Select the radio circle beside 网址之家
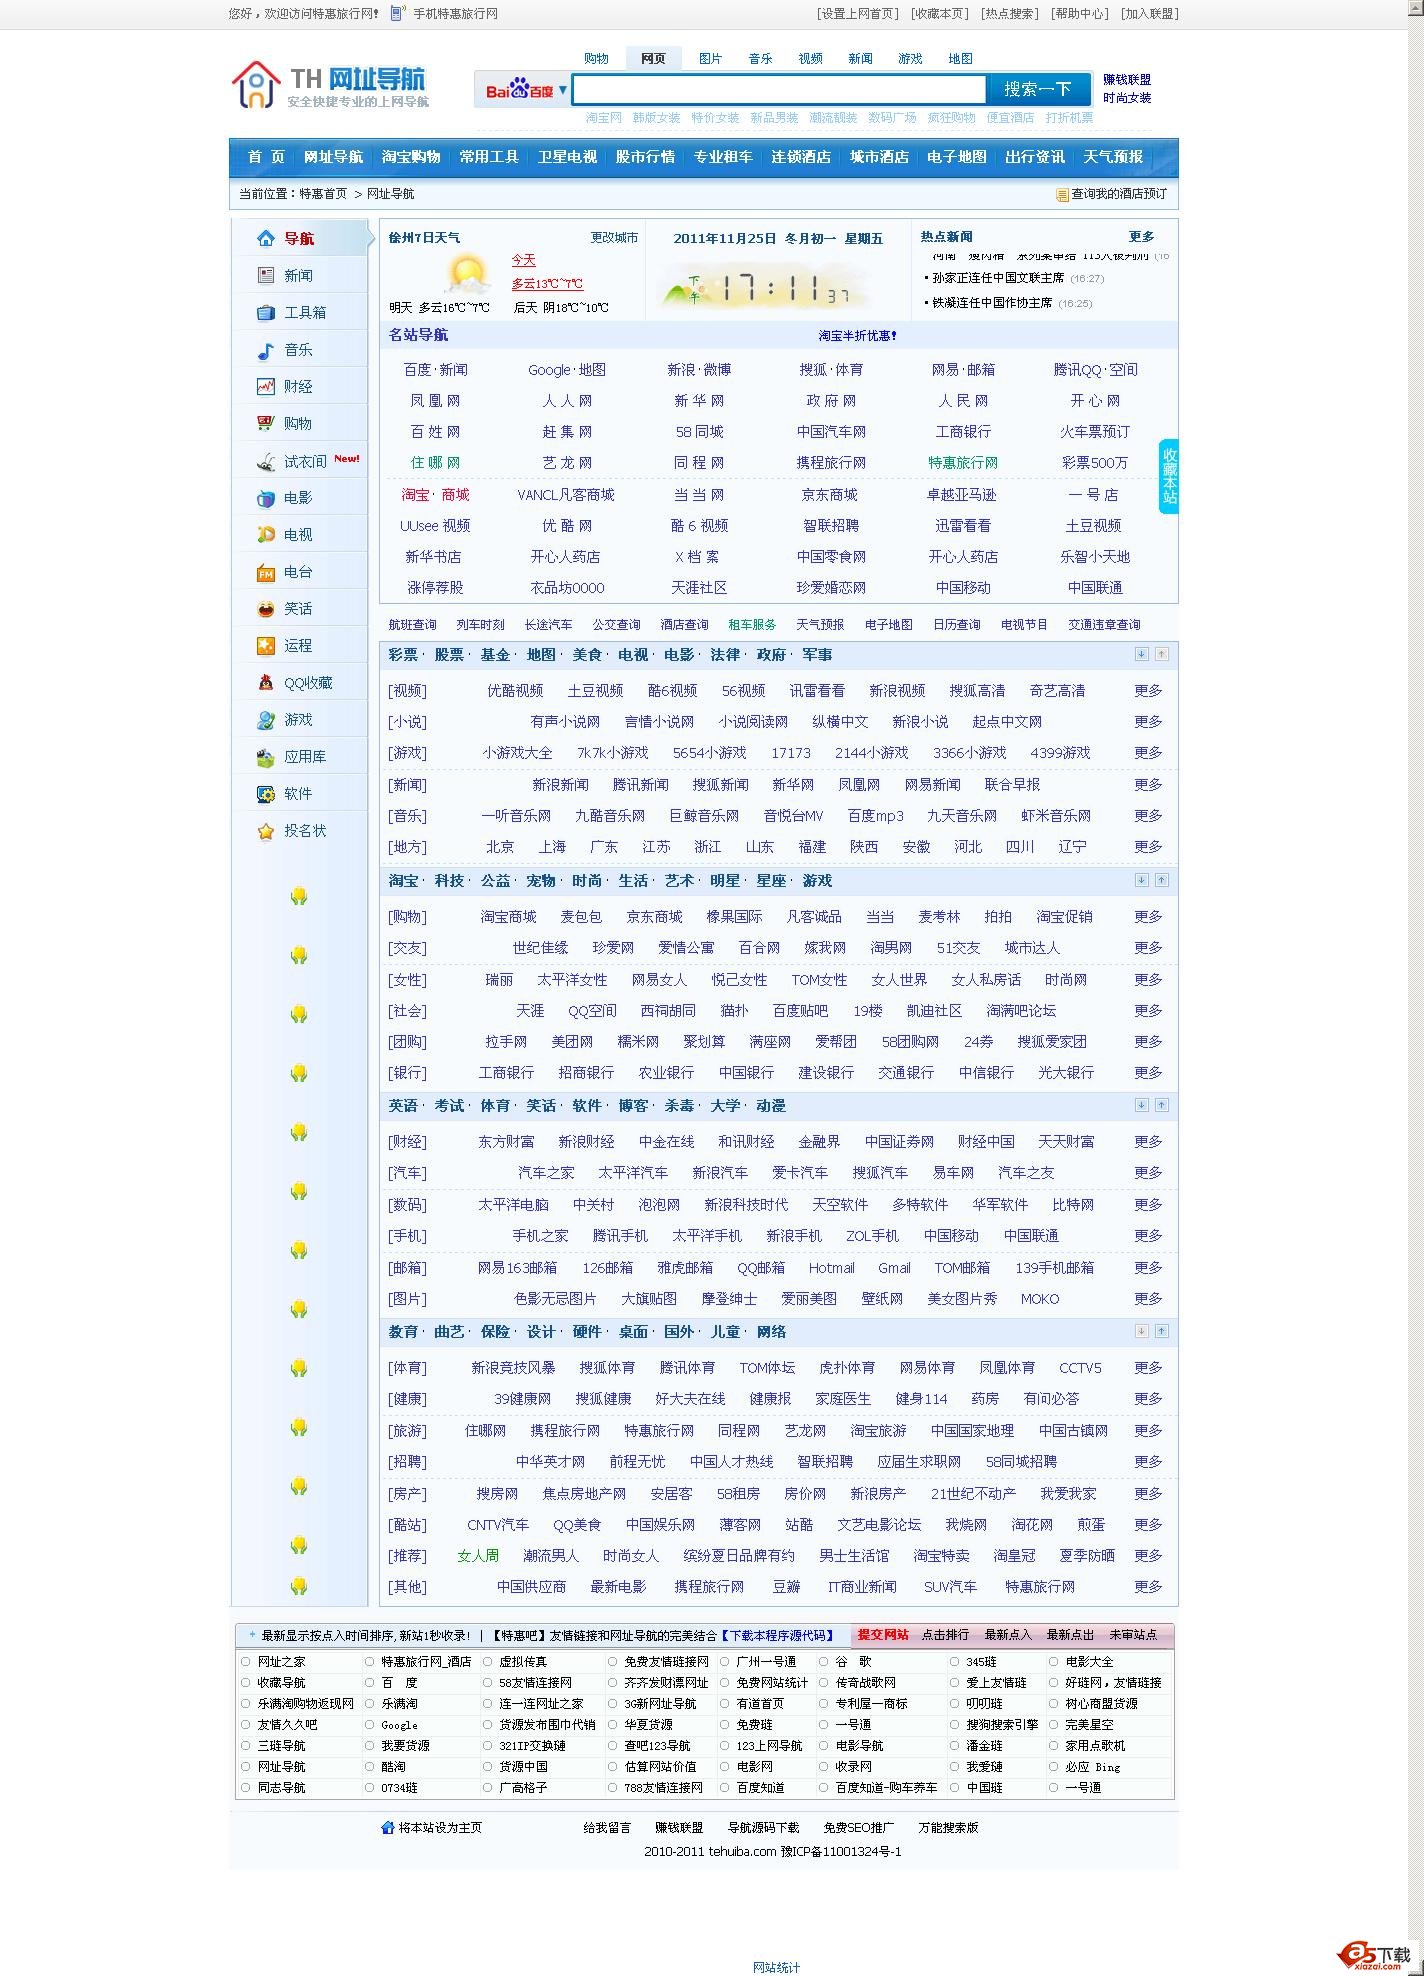This screenshot has height=1976, width=1424. click(246, 1661)
